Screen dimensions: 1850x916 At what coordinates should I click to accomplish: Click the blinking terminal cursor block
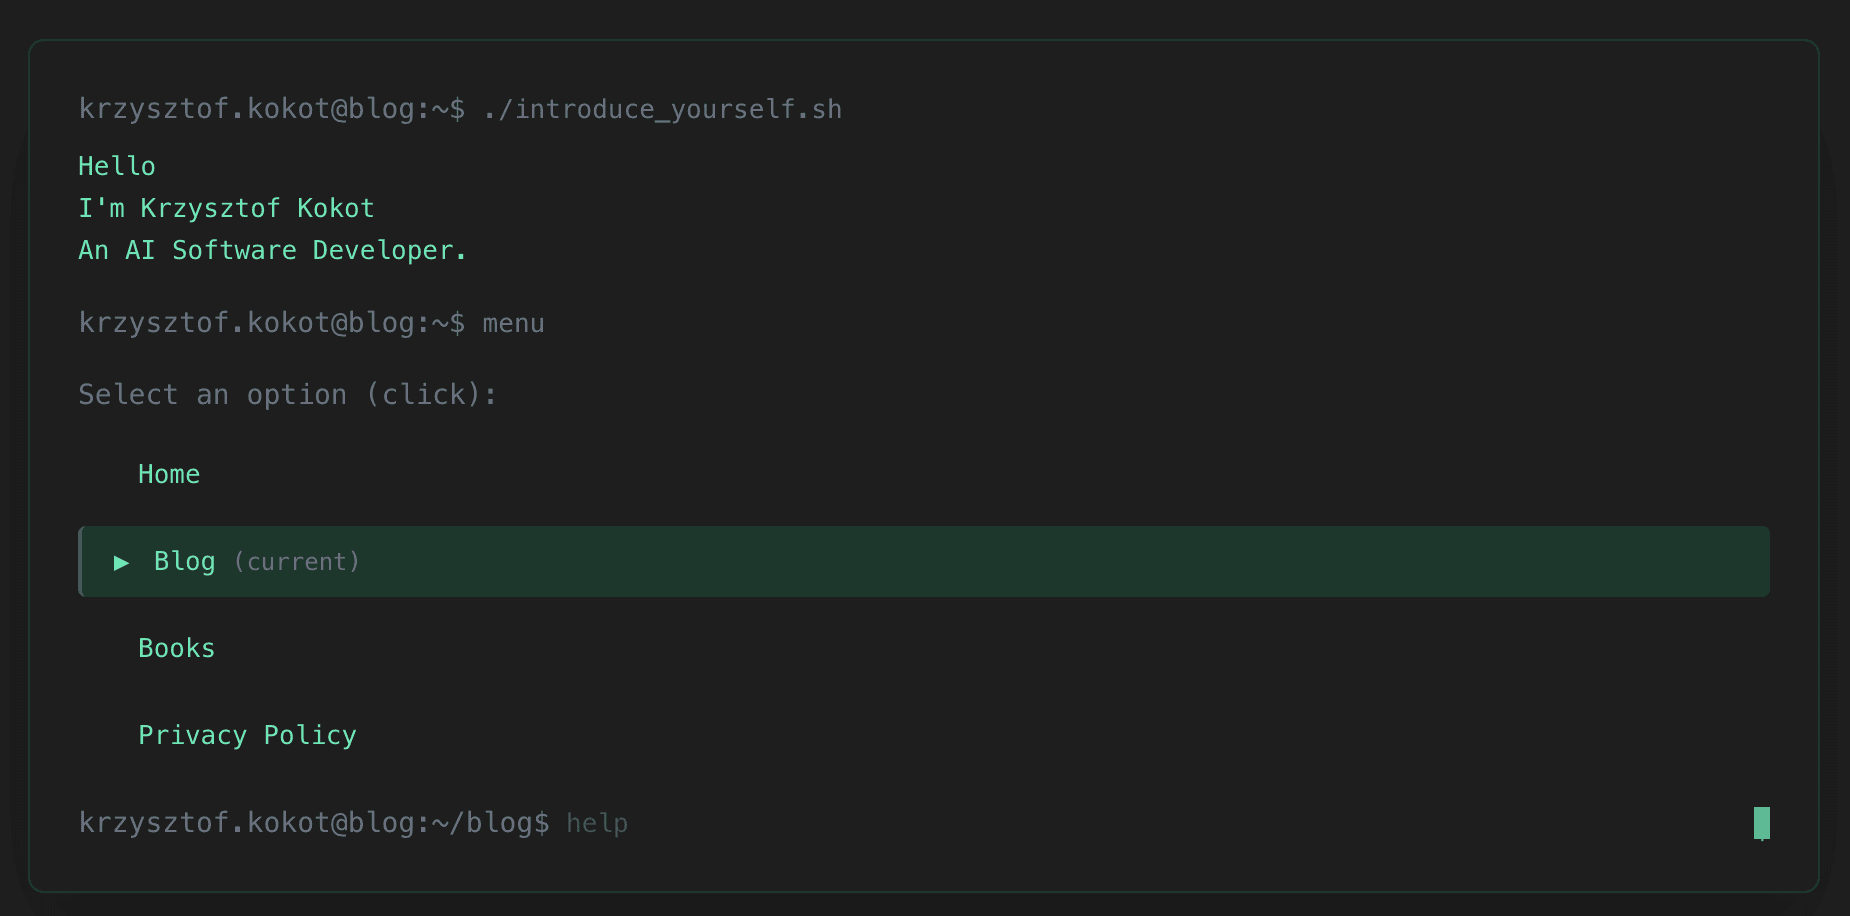(x=1760, y=822)
